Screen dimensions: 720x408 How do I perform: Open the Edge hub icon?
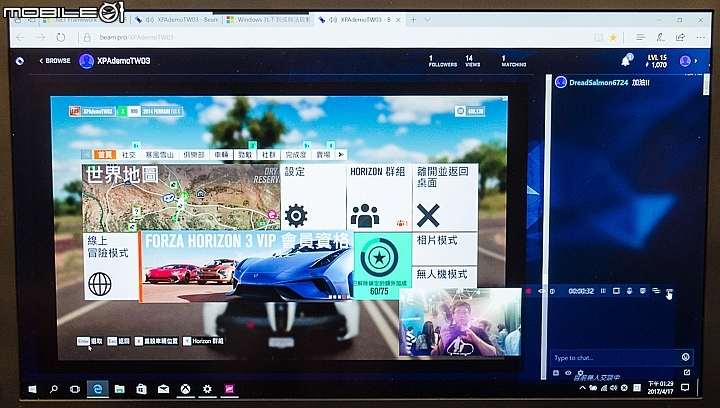[x=641, y=37]
